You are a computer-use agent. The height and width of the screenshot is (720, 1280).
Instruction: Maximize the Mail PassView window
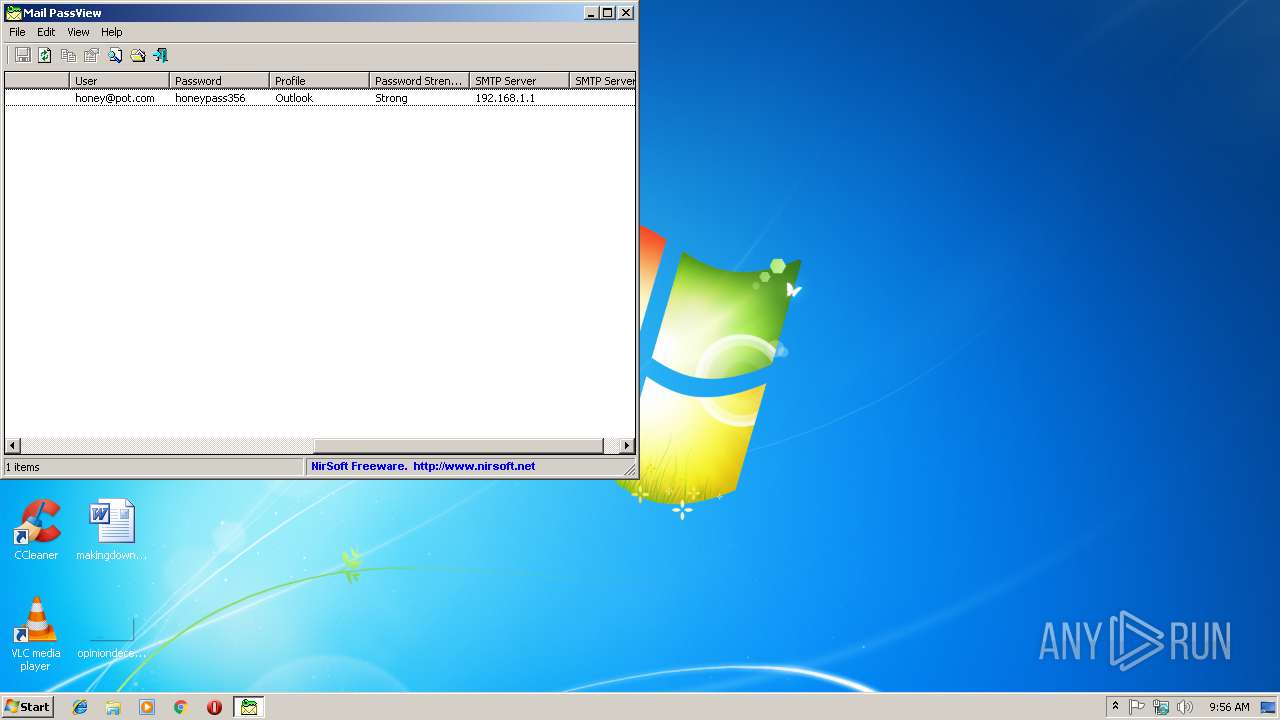[607, 13]
